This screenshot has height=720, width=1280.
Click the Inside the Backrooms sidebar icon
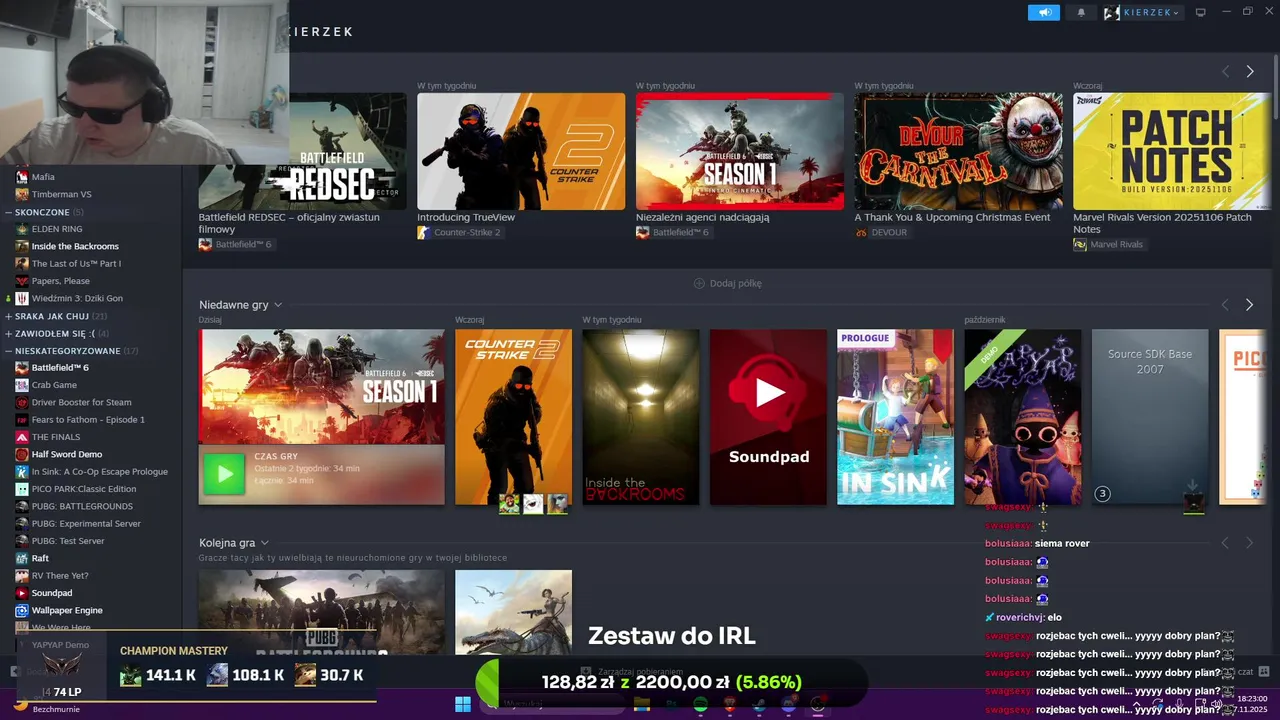pyautogui.click(x=22, y=246)
